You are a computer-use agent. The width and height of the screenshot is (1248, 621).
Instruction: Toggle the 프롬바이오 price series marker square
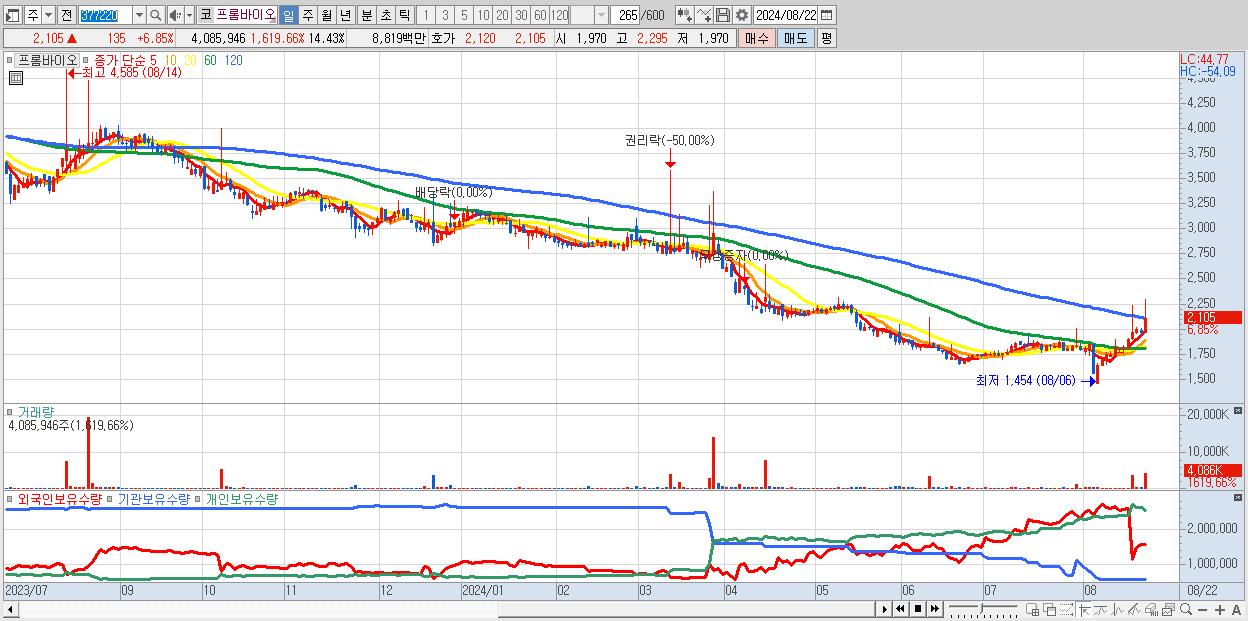click(x=11, y=60)
